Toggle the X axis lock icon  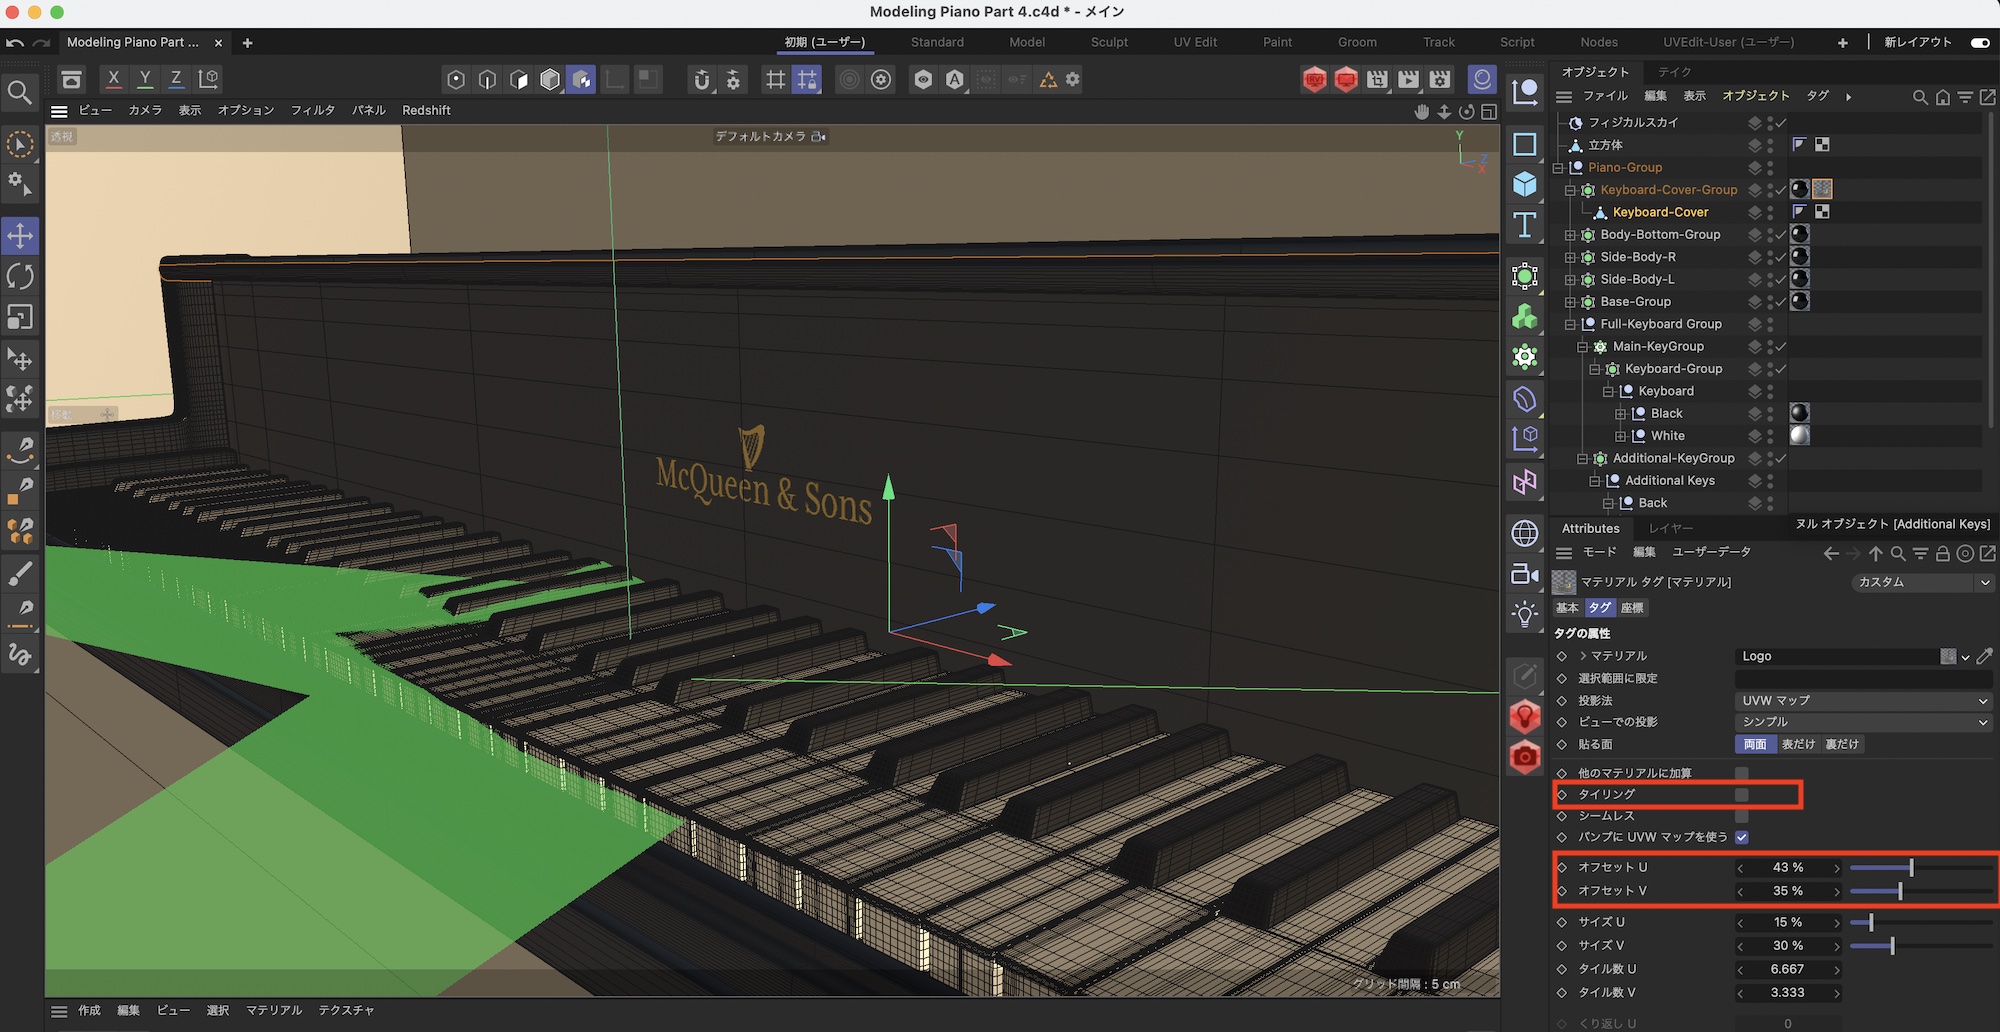coord(113,79)
